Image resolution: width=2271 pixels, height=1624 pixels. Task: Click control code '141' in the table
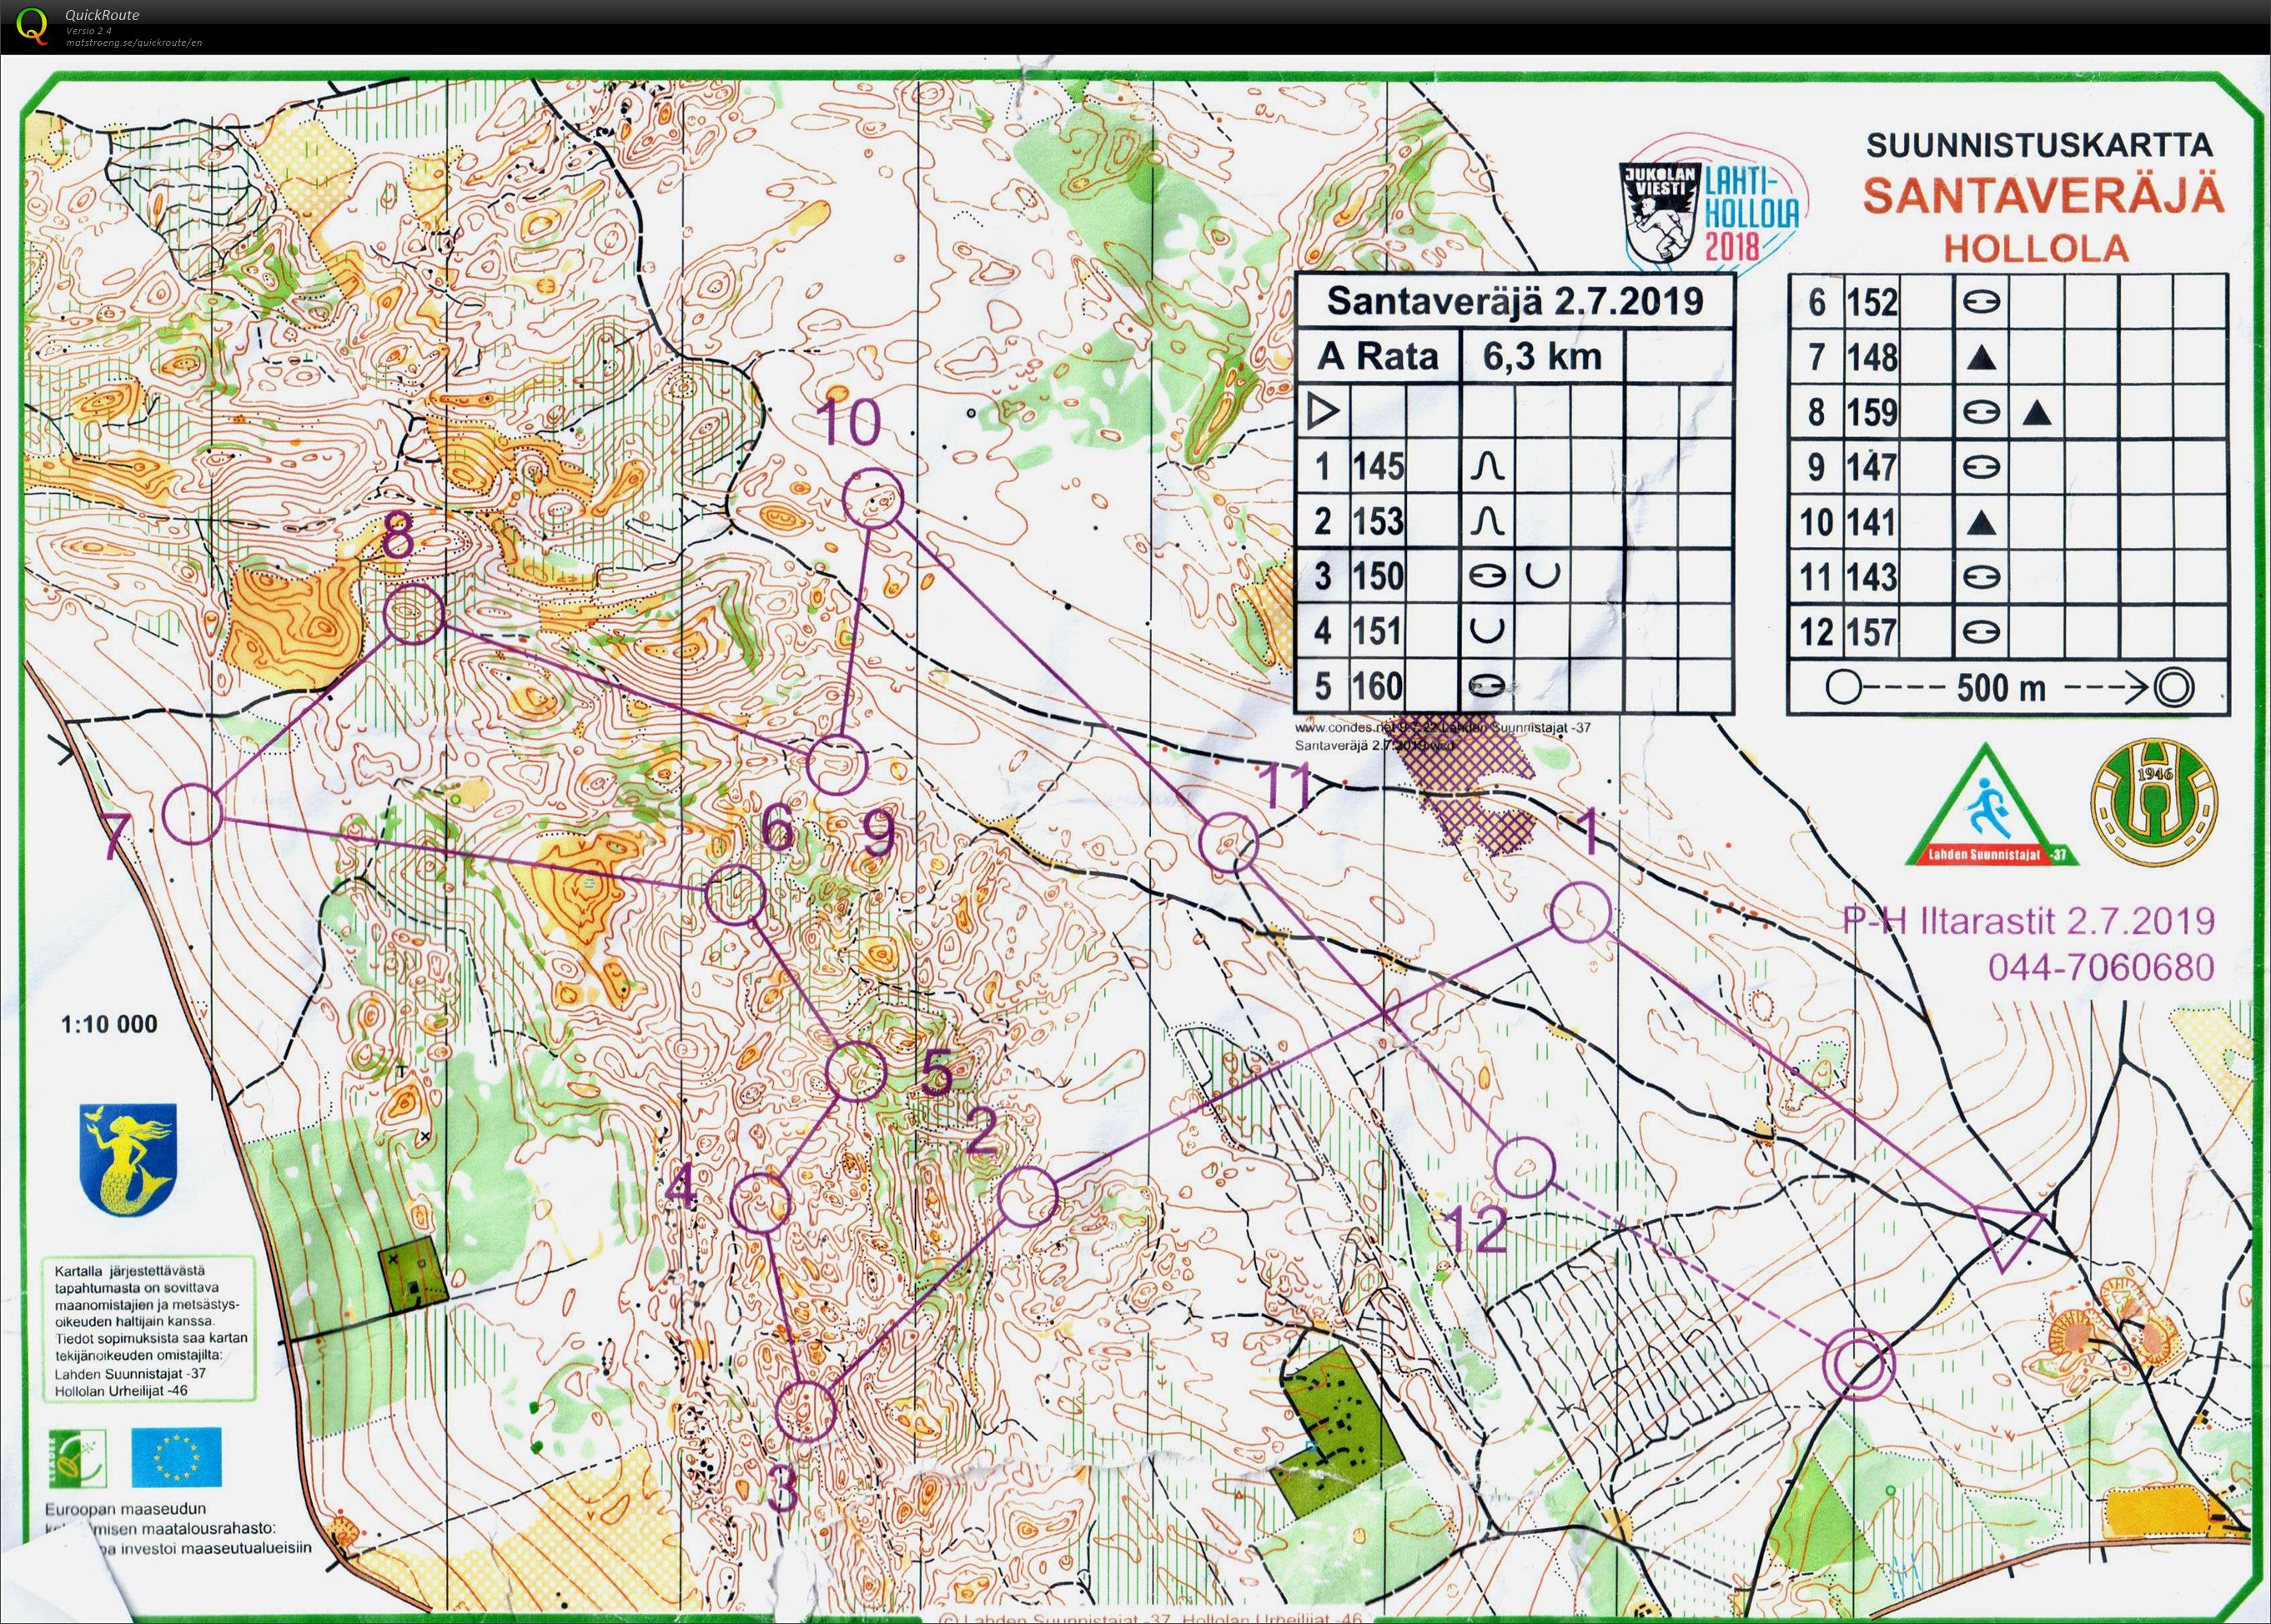point(1871,522)
